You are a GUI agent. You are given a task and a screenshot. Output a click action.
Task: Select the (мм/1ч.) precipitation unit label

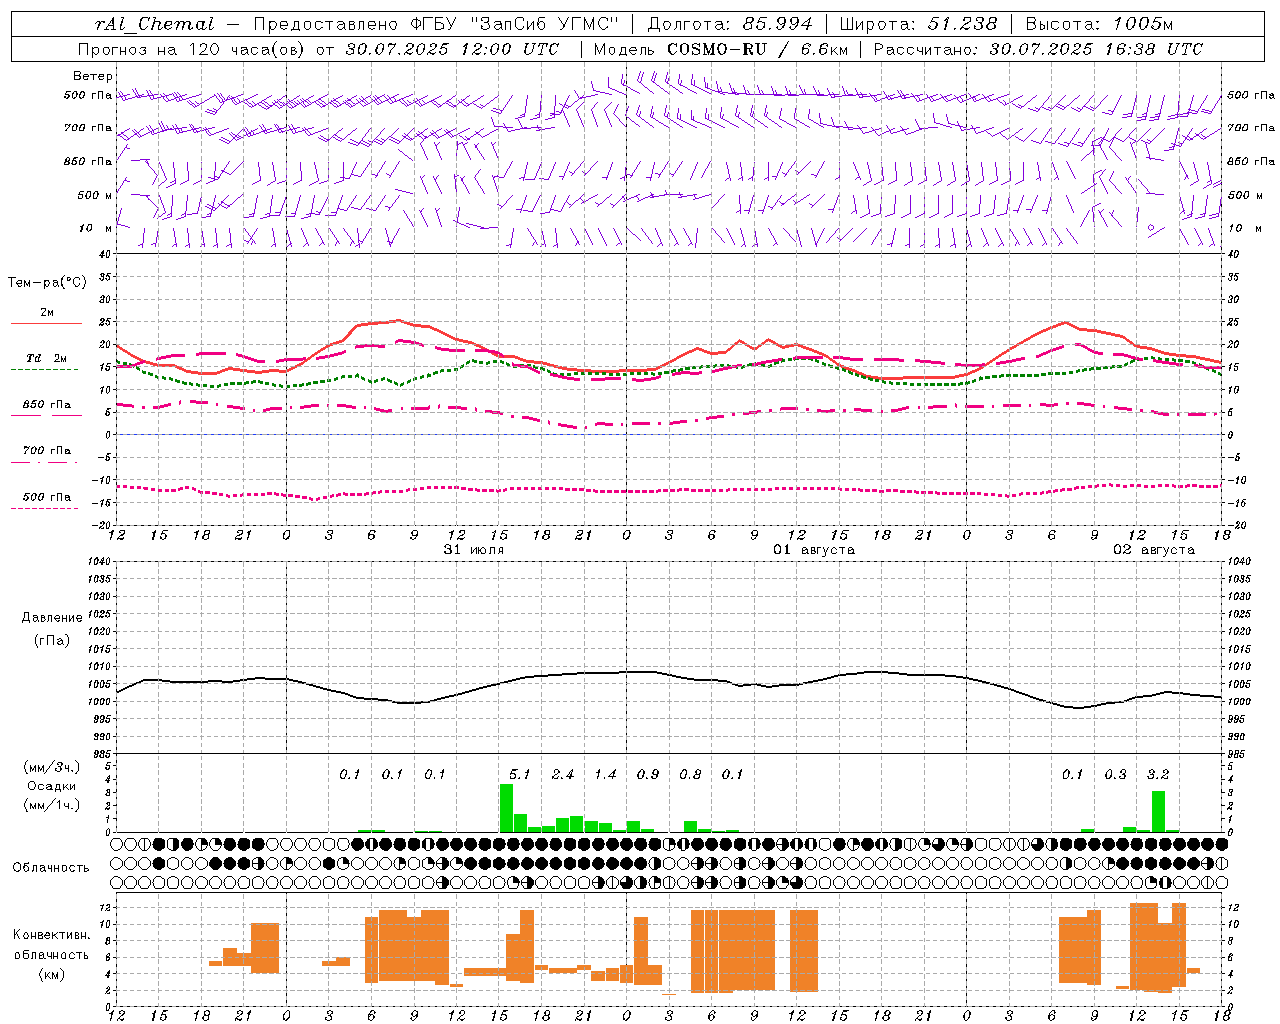[x=51, y=805]
